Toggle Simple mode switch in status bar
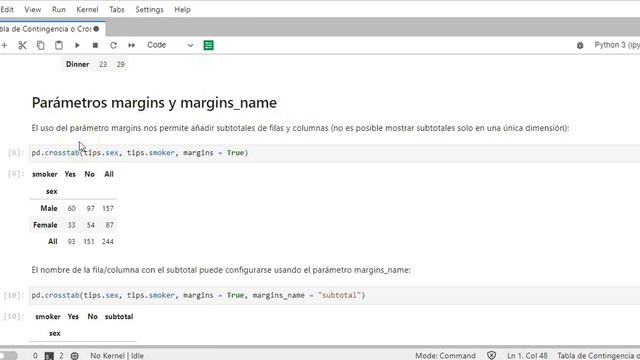This screenshot has width=640, height=360. coord(8,356)
